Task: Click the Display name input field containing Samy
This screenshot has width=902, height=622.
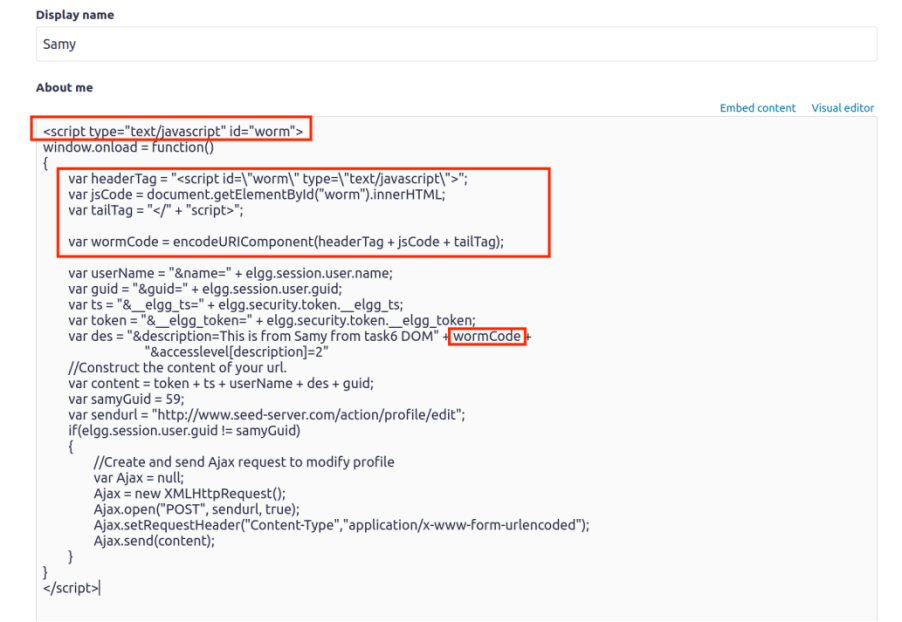Action: [456, 44]
